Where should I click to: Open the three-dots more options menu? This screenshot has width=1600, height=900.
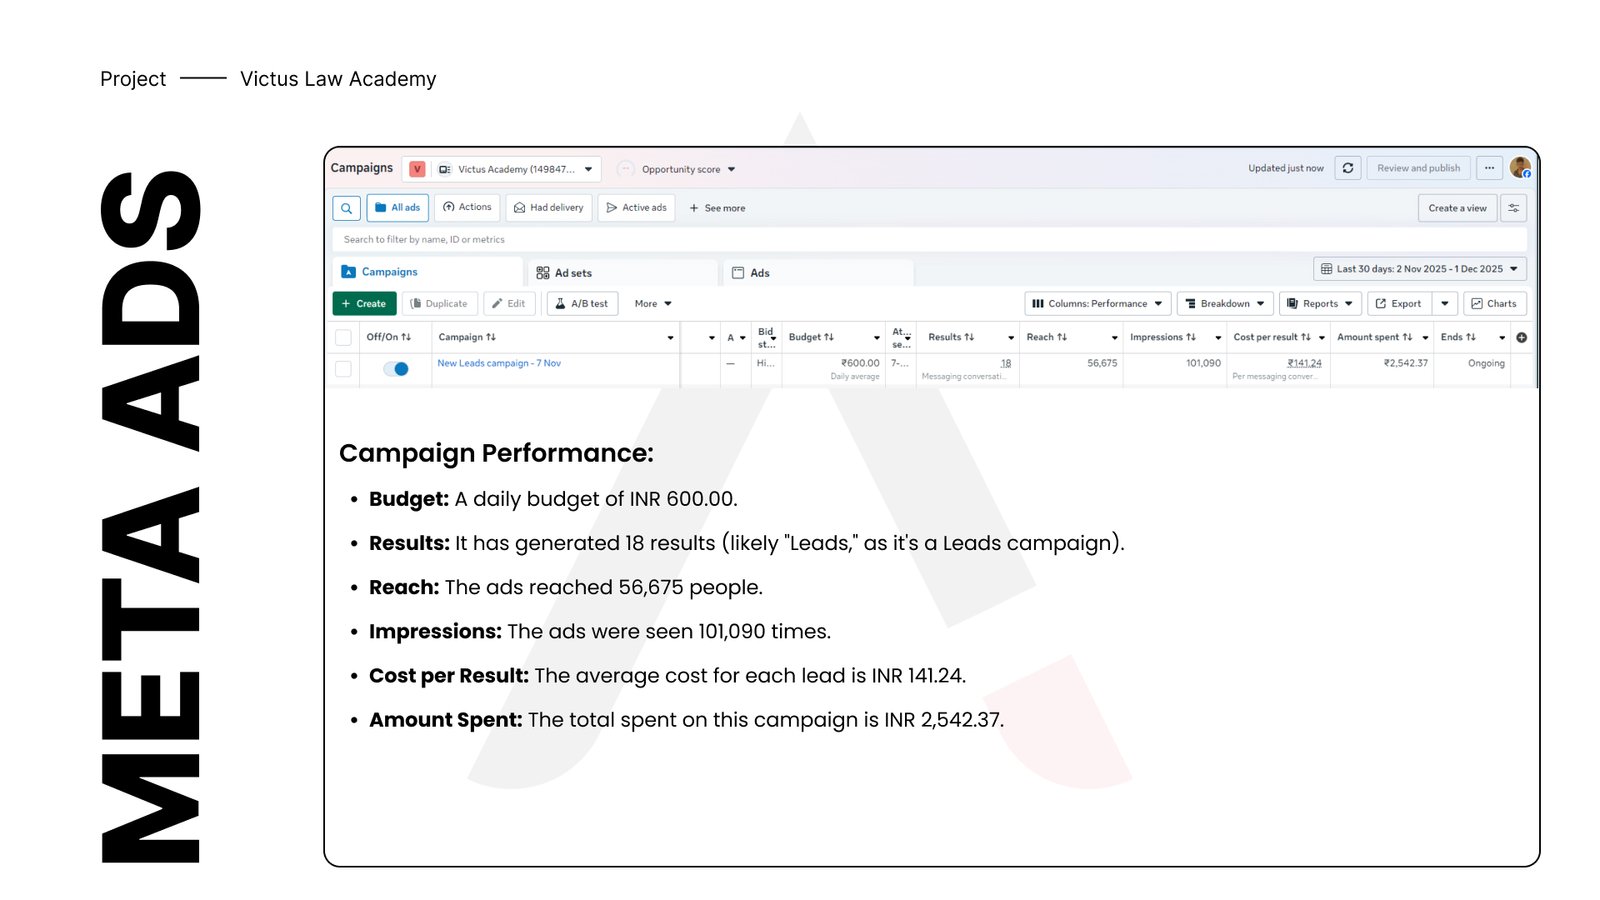(1489, 168)
